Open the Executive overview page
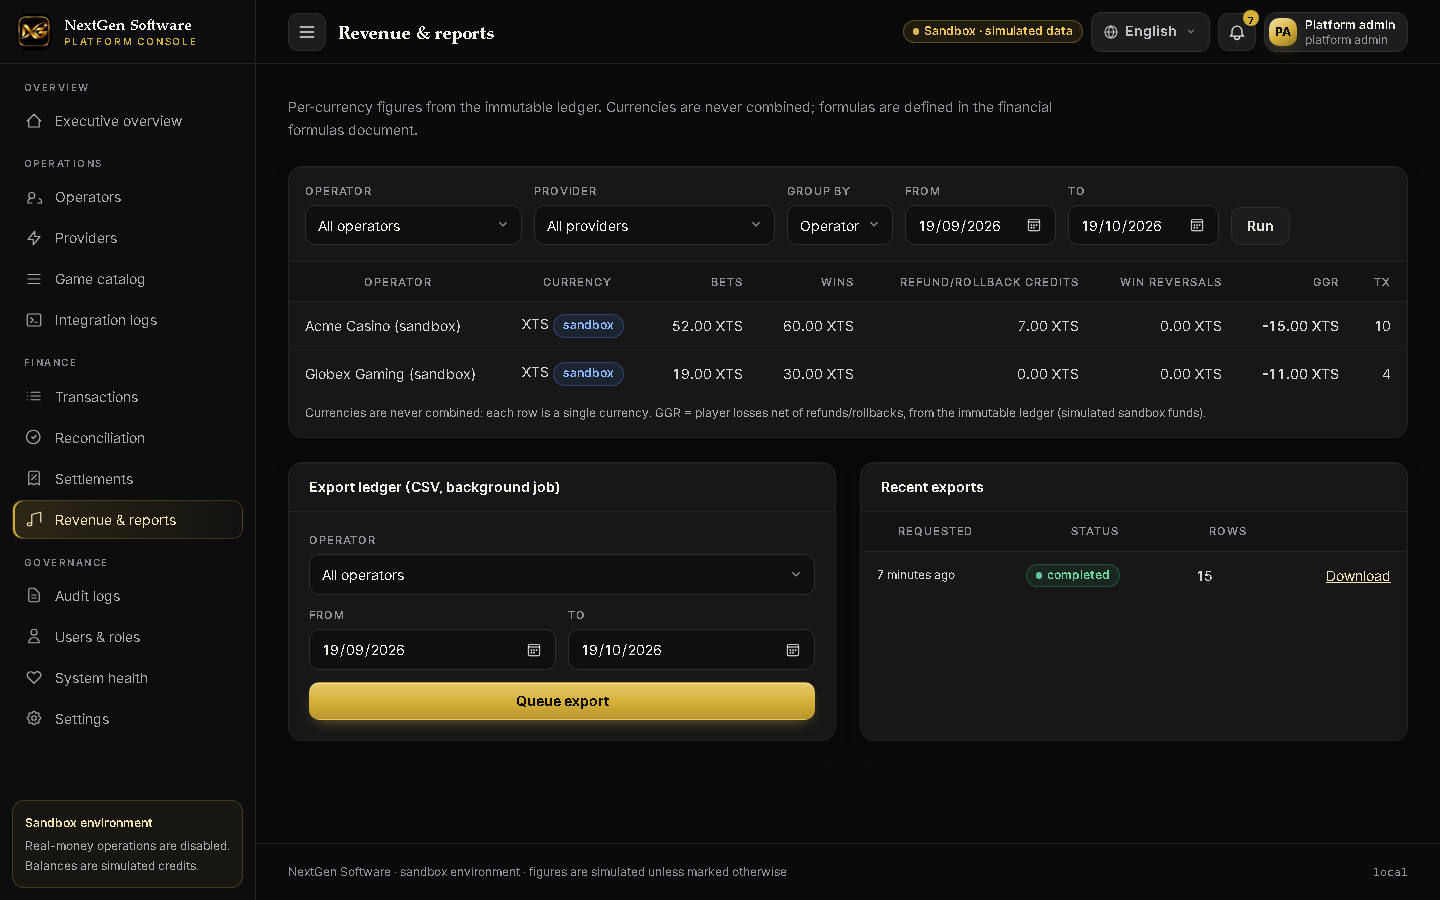The width and height of the screenshot is (1440, 900). point(127,121)
